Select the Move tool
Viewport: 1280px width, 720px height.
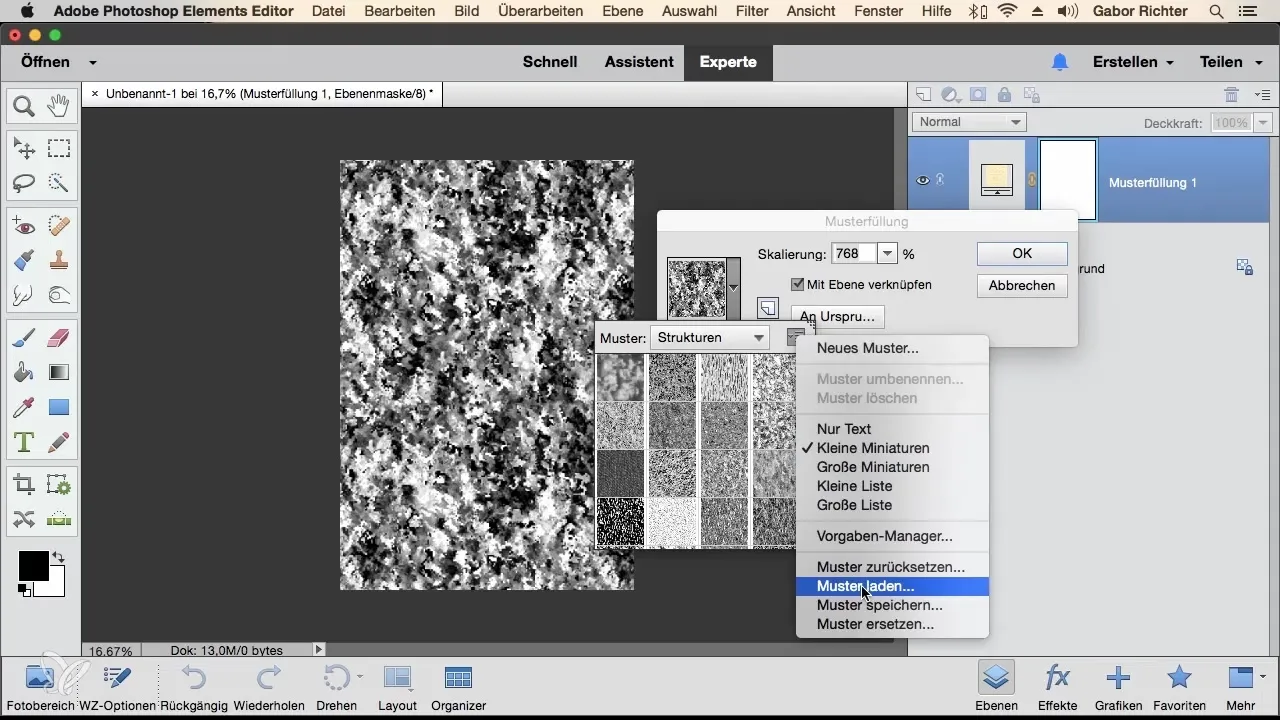[24, 149]
